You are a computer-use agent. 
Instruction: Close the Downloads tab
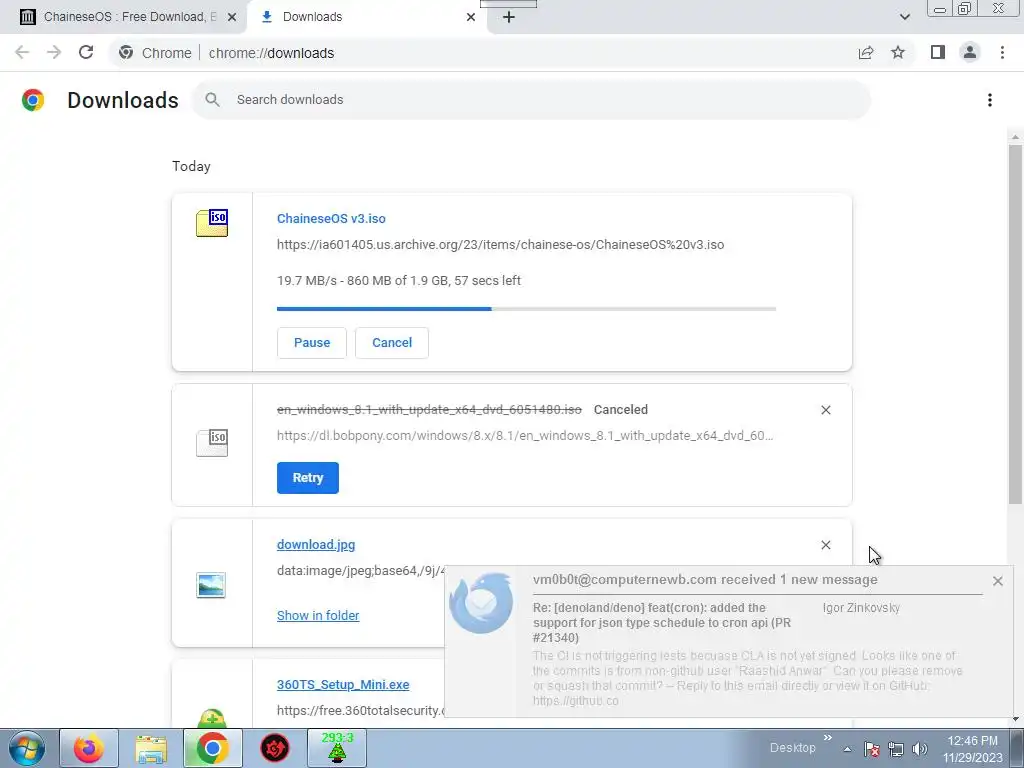471,17
